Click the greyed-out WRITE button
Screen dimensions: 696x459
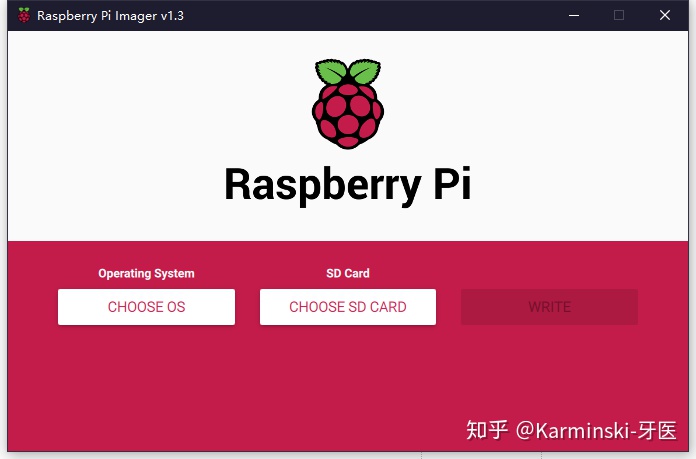[550, 307]
